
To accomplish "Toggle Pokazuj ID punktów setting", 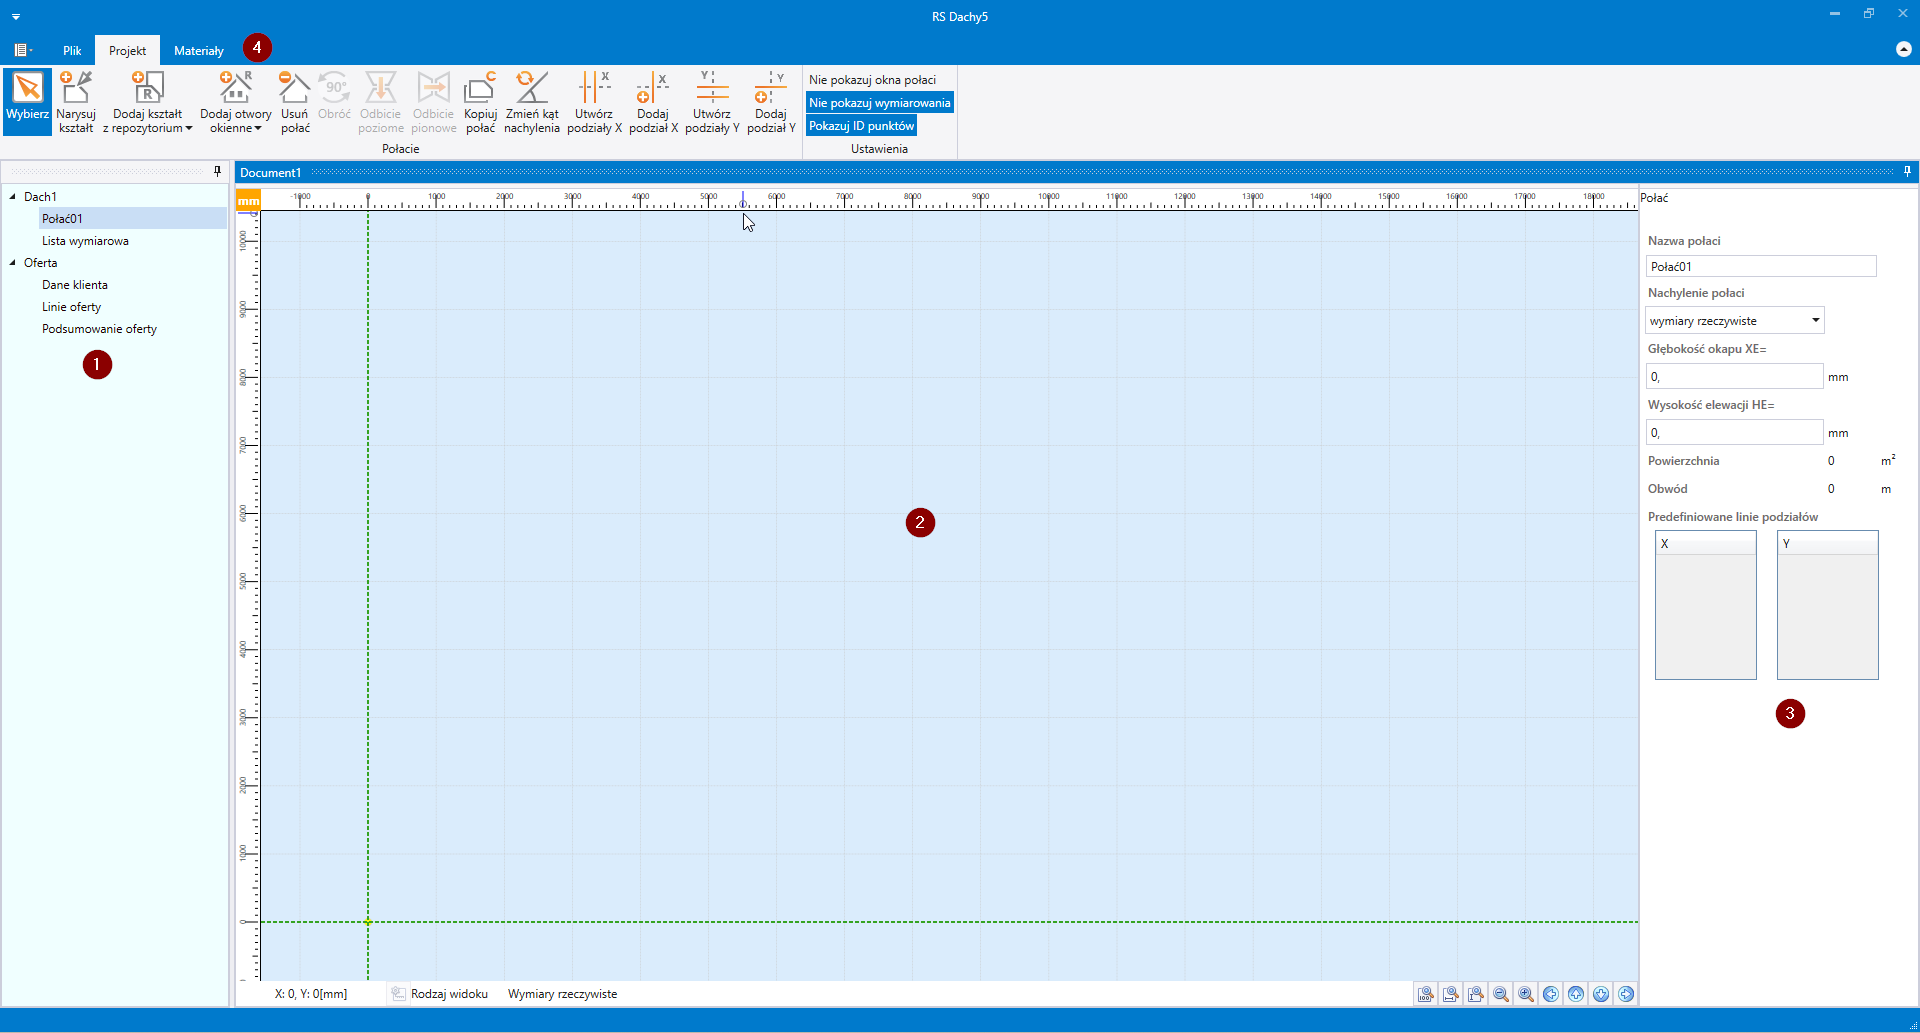I will (861, 126).
